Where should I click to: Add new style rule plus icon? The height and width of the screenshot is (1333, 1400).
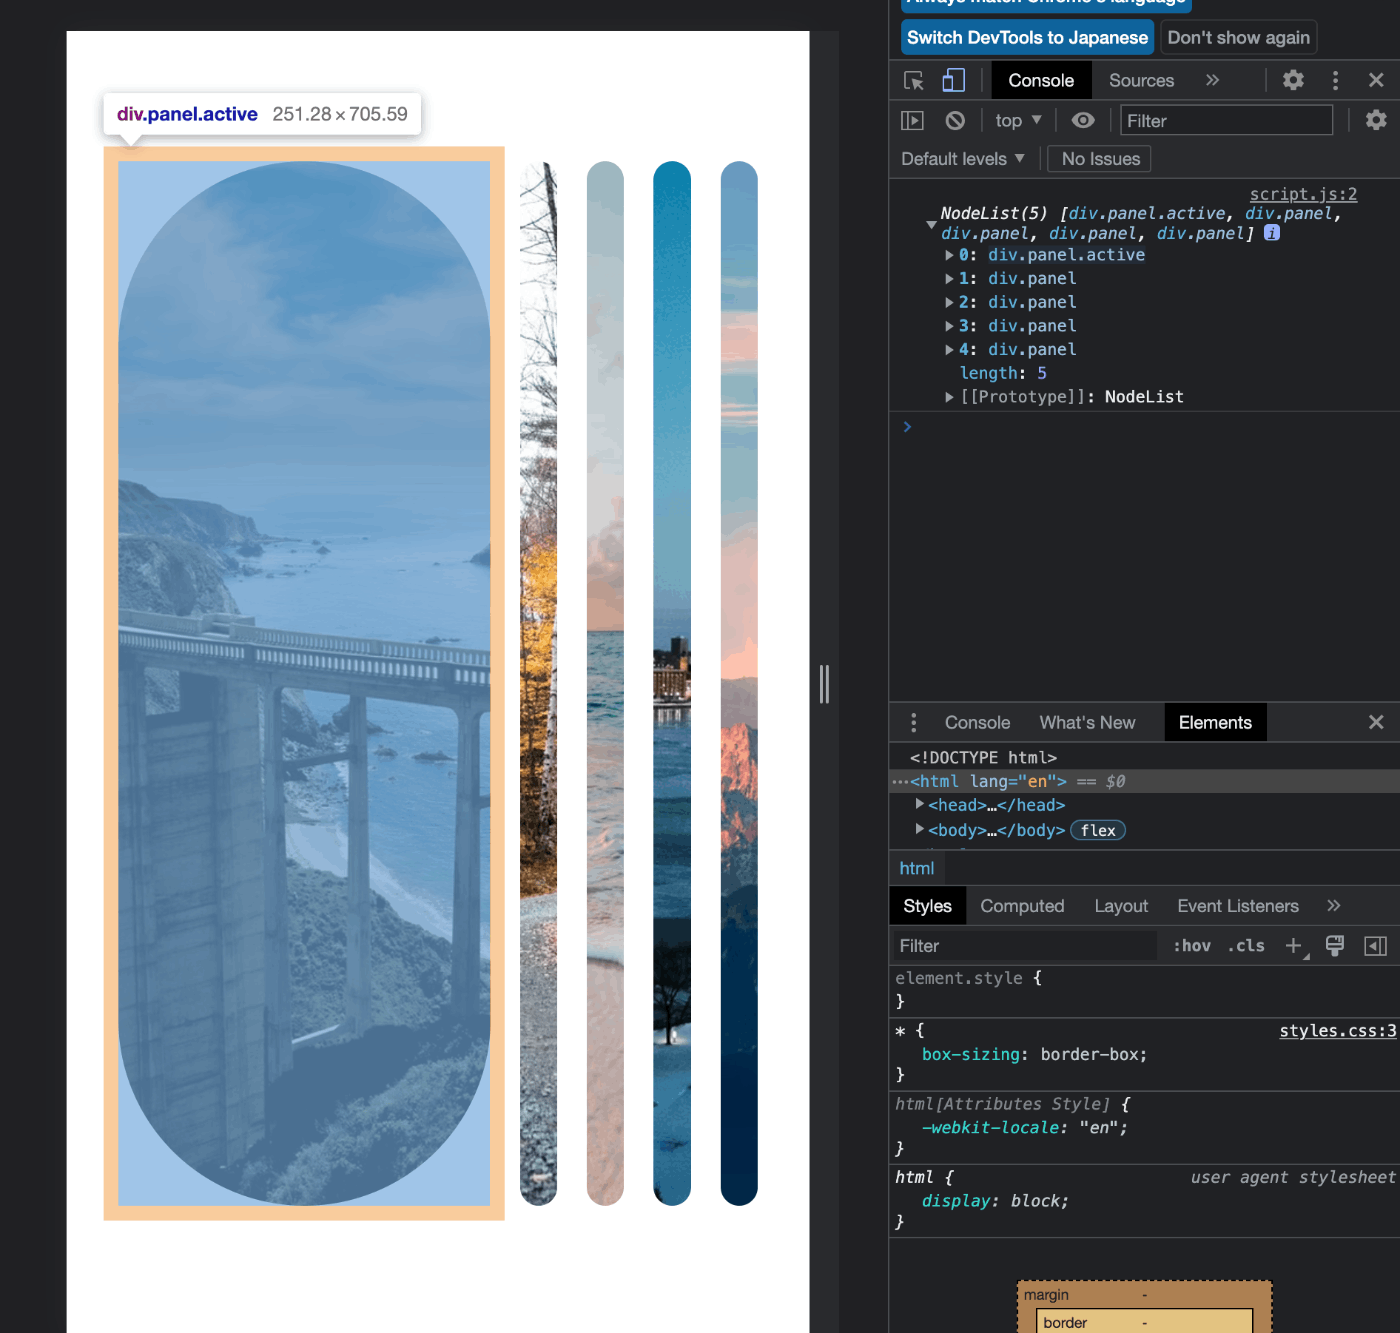(1294, 946)
